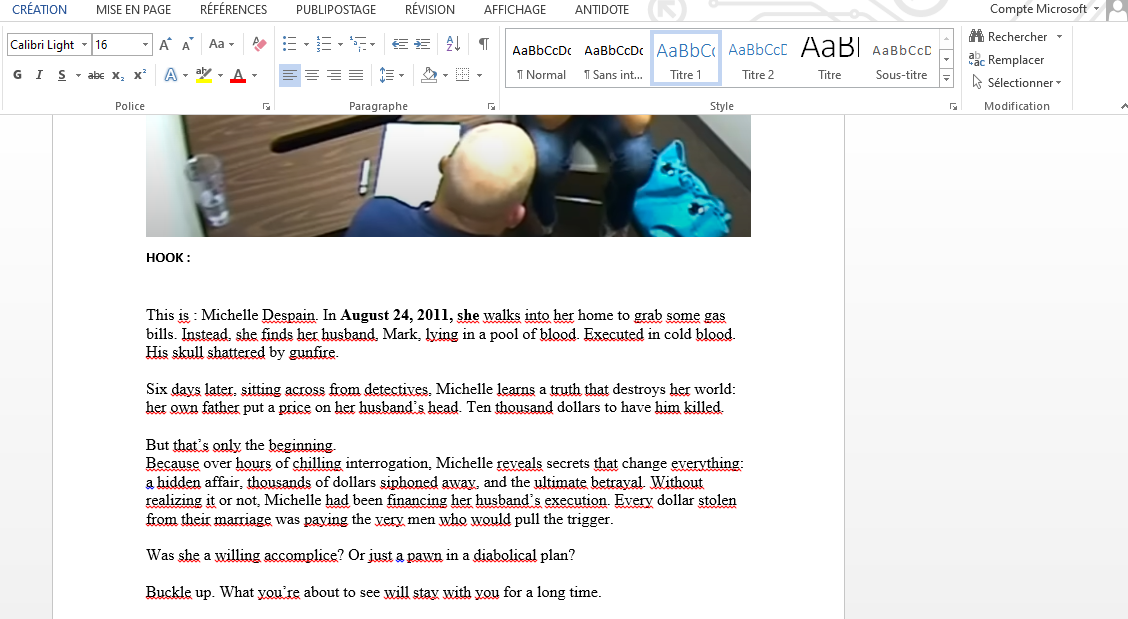Image resolution: width=1128 pixels, height=619 pixels.
Task: Apply strikethrough to text
Action: tap(96, 75)
